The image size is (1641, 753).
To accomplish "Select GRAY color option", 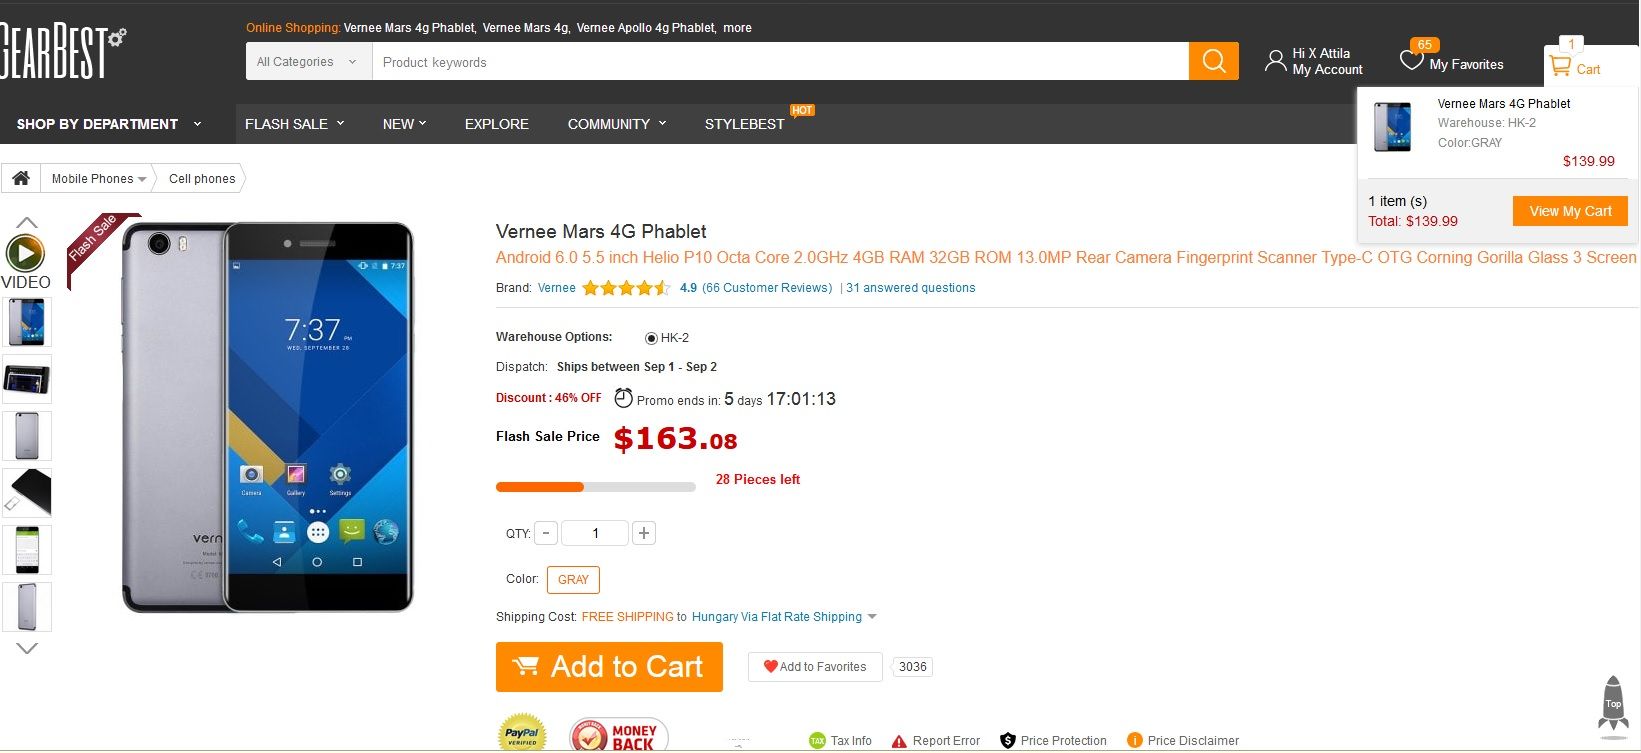I will (573, 580).
